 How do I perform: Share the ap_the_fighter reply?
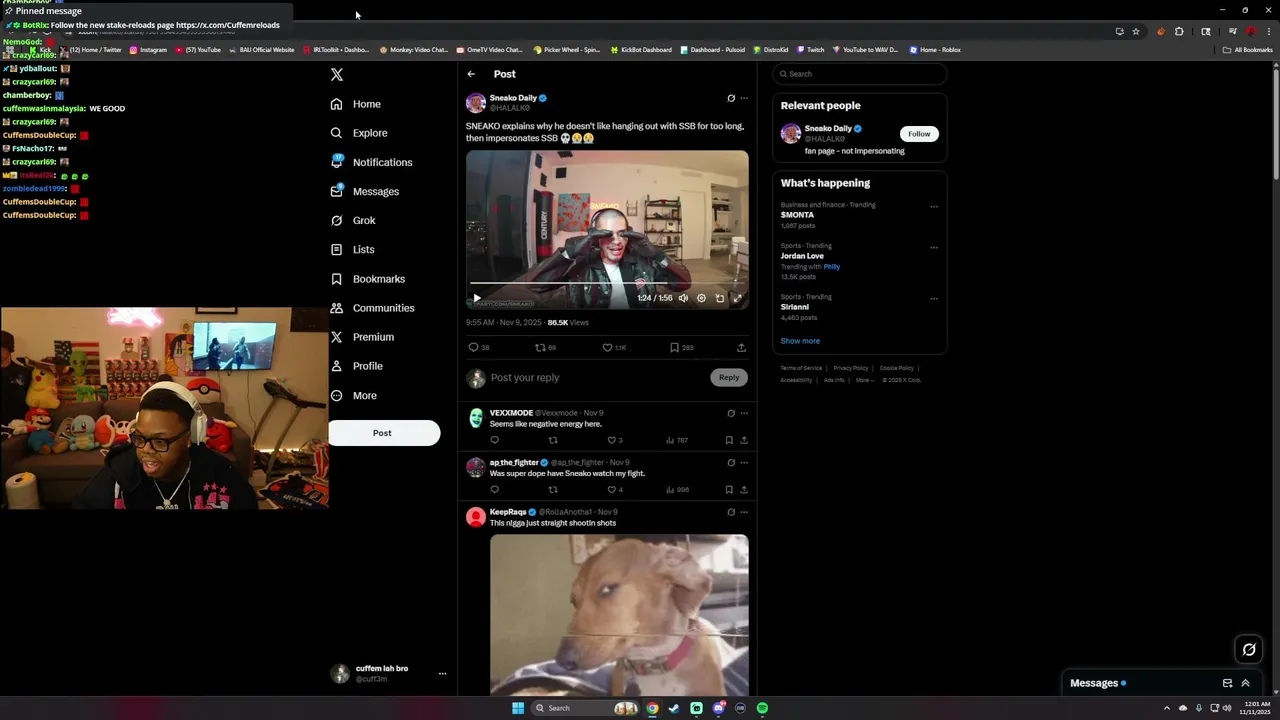coord(744,490)
